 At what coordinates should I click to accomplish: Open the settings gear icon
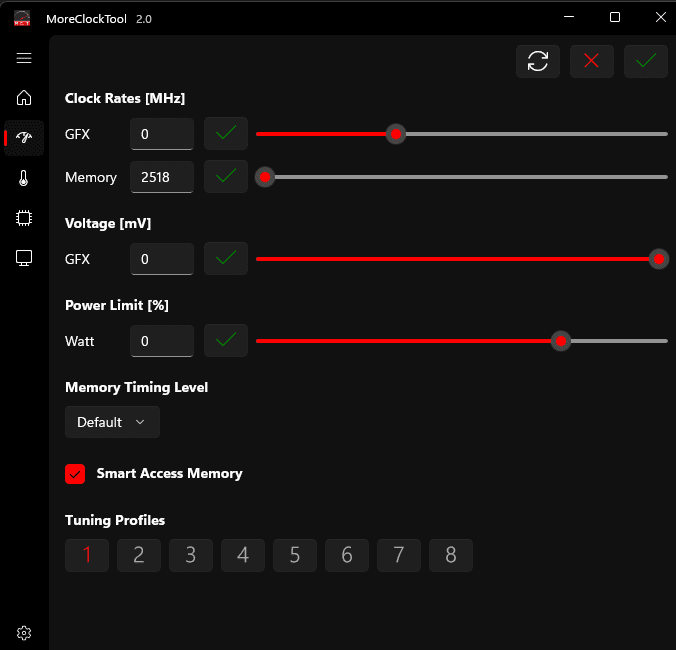tap(24, 633)
